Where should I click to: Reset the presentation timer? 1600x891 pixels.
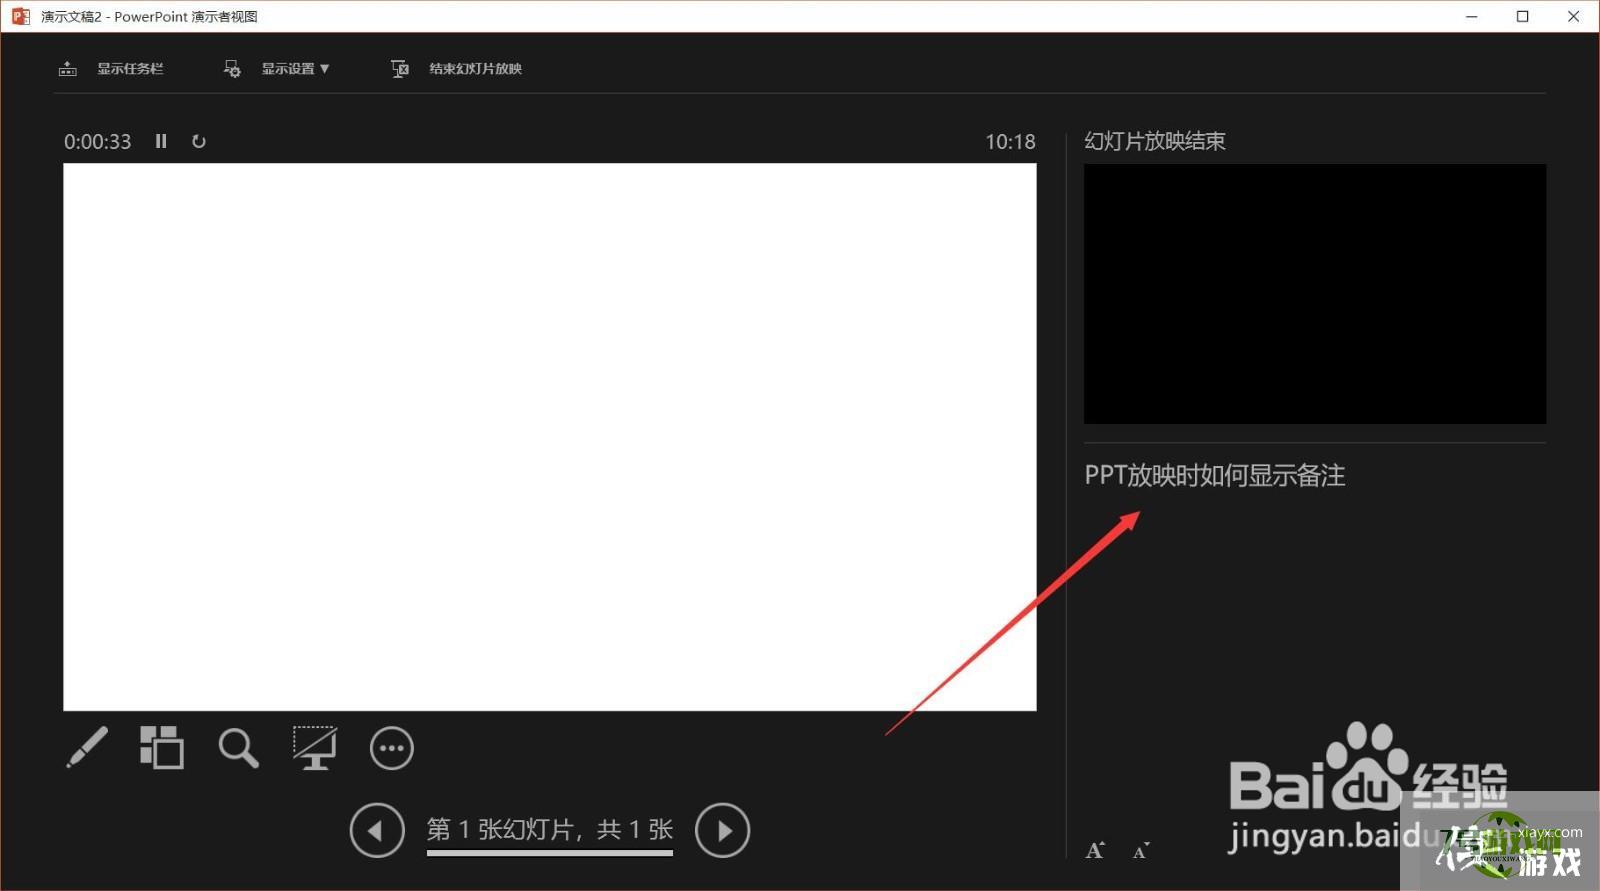(199, 141)
